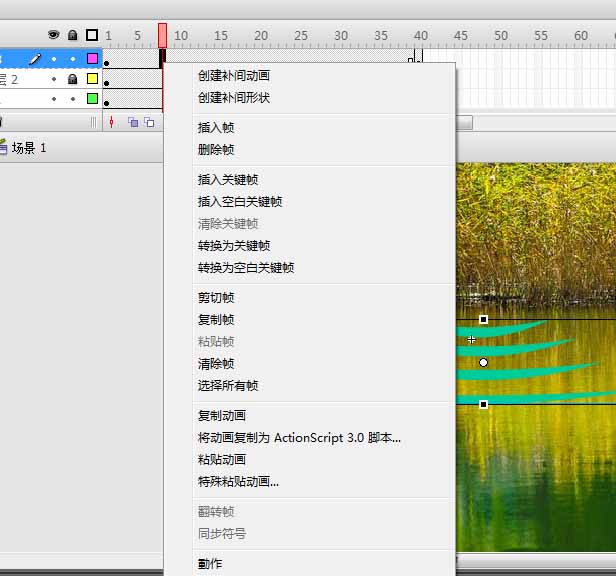616x576 pixels.
Task: Choose 删除帧 in the context menu
Action: click(216, 149)
